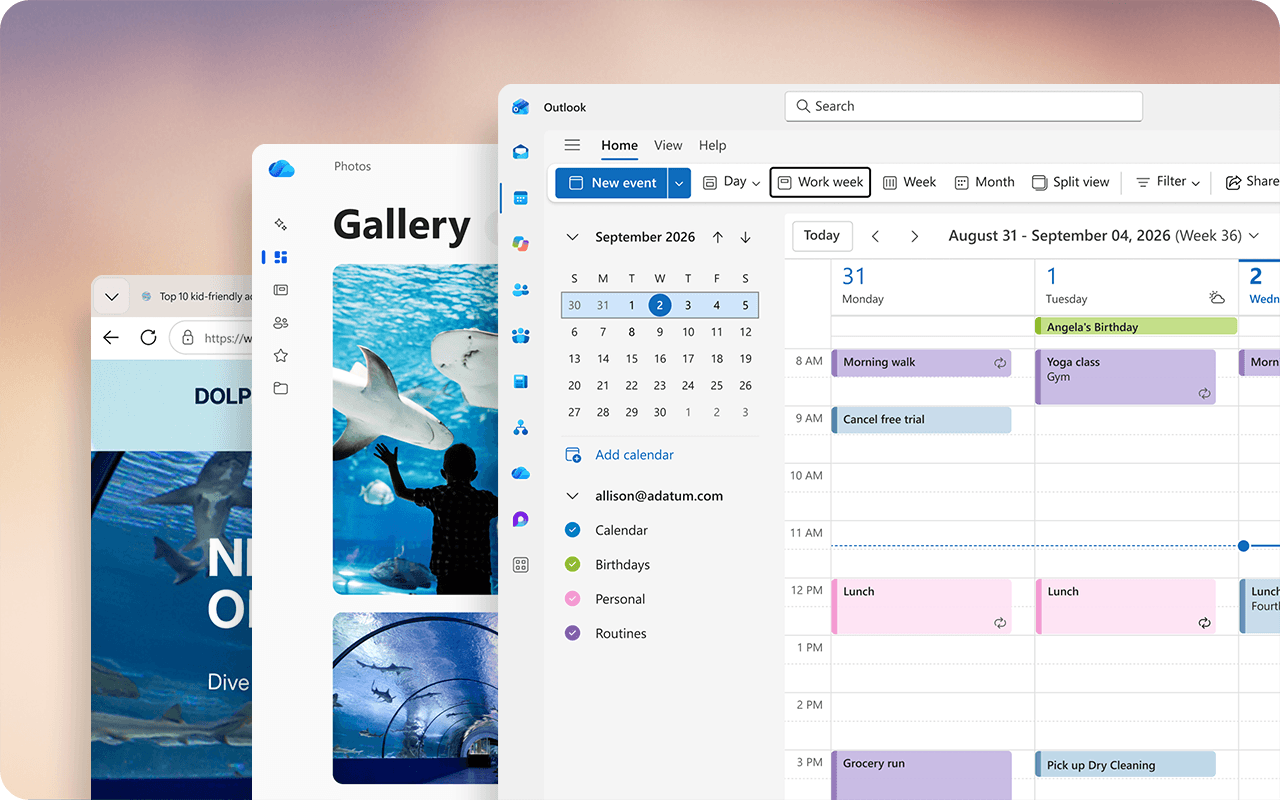
Task: Toggle the Outlook hamburger navigation menu
Action: point(572,145)
